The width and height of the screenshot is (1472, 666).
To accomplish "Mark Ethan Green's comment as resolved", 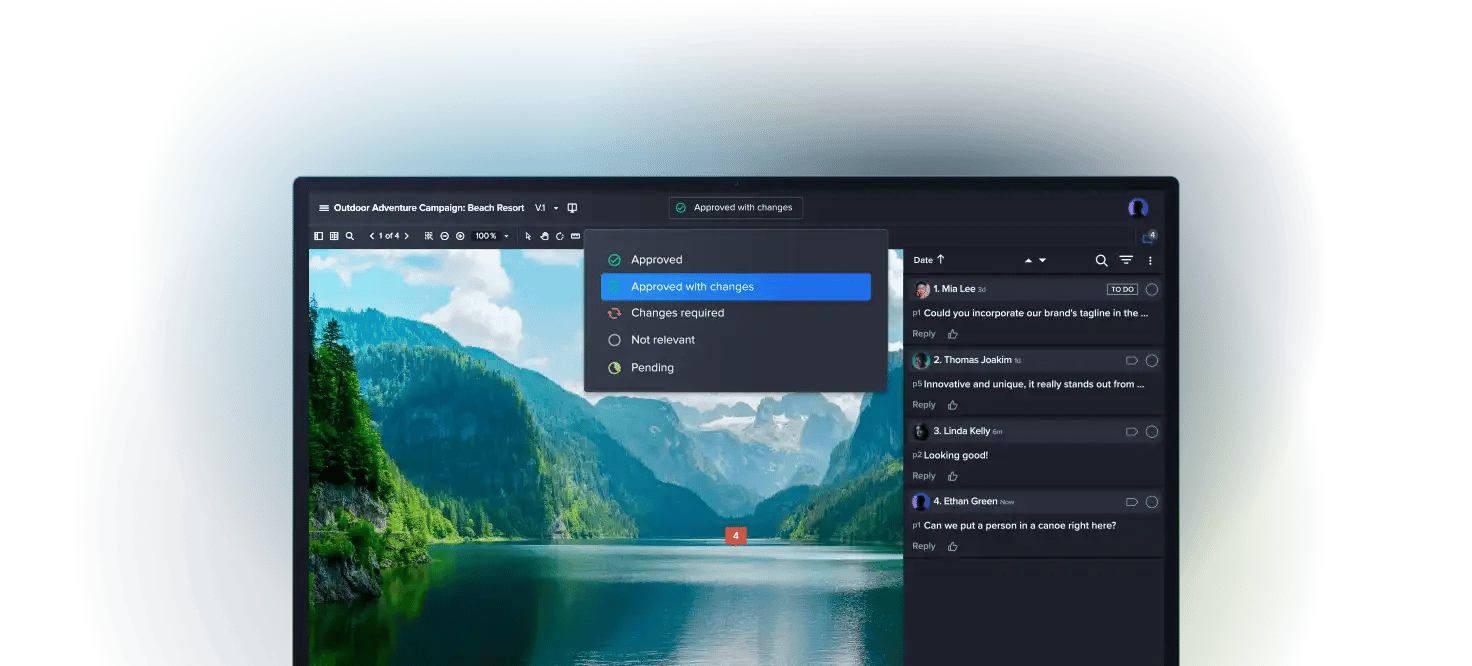I will tap(1151, 501).
